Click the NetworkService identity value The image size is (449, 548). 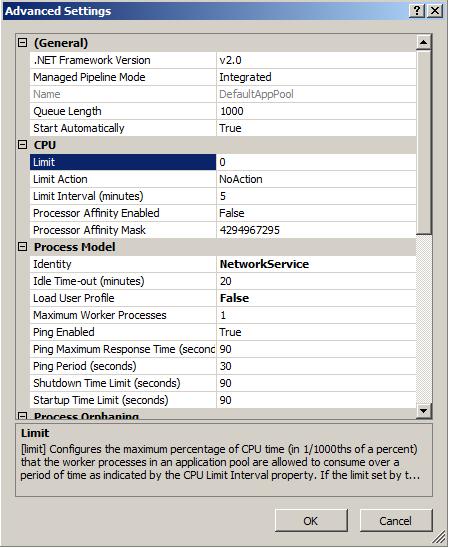pos(316,264)
